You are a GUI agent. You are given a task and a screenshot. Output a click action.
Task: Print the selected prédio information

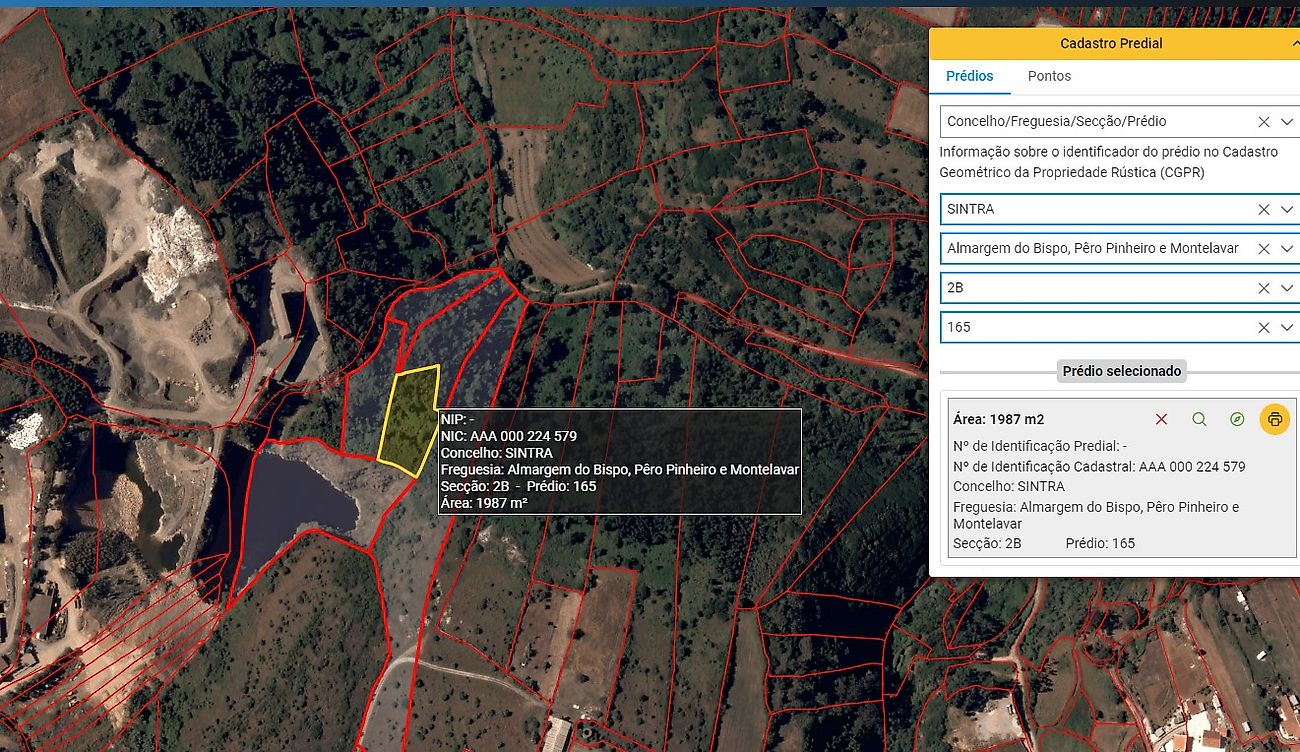(1274, 420)
